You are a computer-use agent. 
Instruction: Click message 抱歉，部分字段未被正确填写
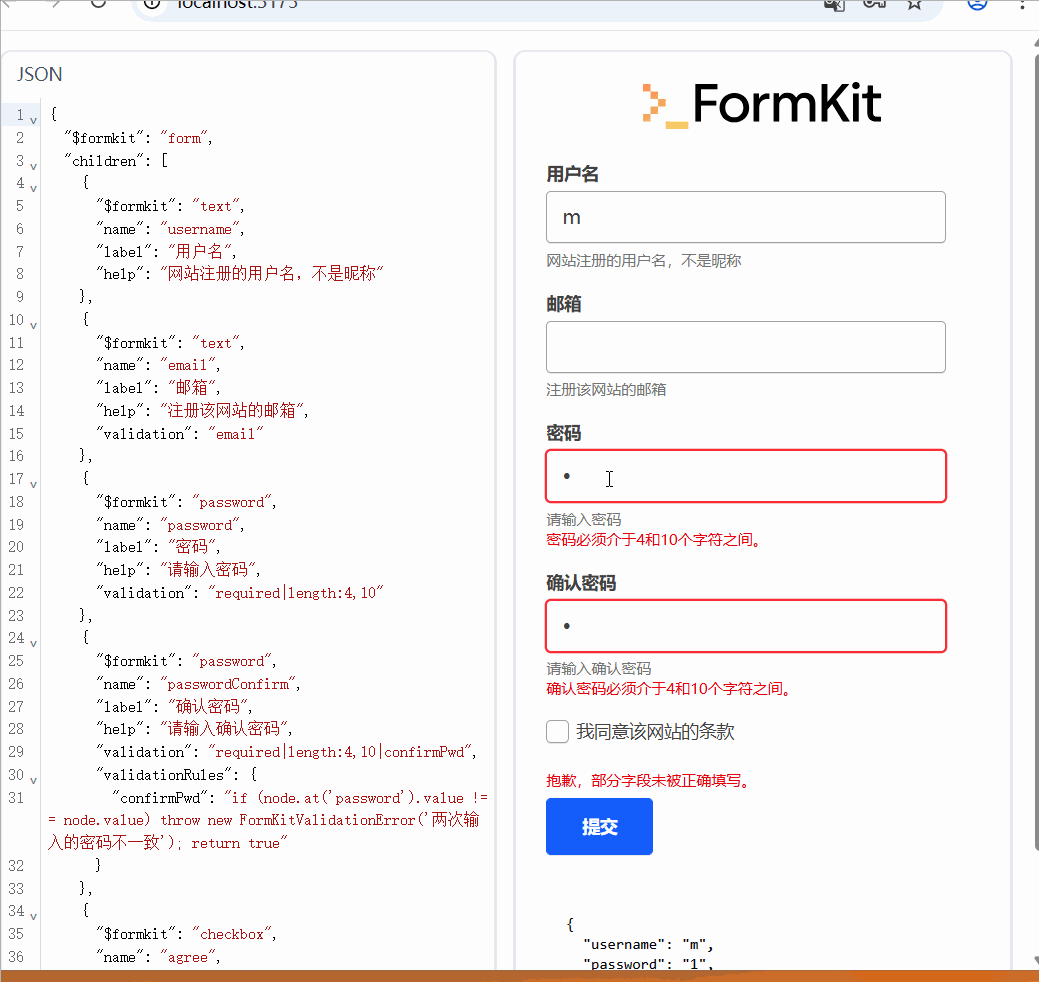[647, 781]
